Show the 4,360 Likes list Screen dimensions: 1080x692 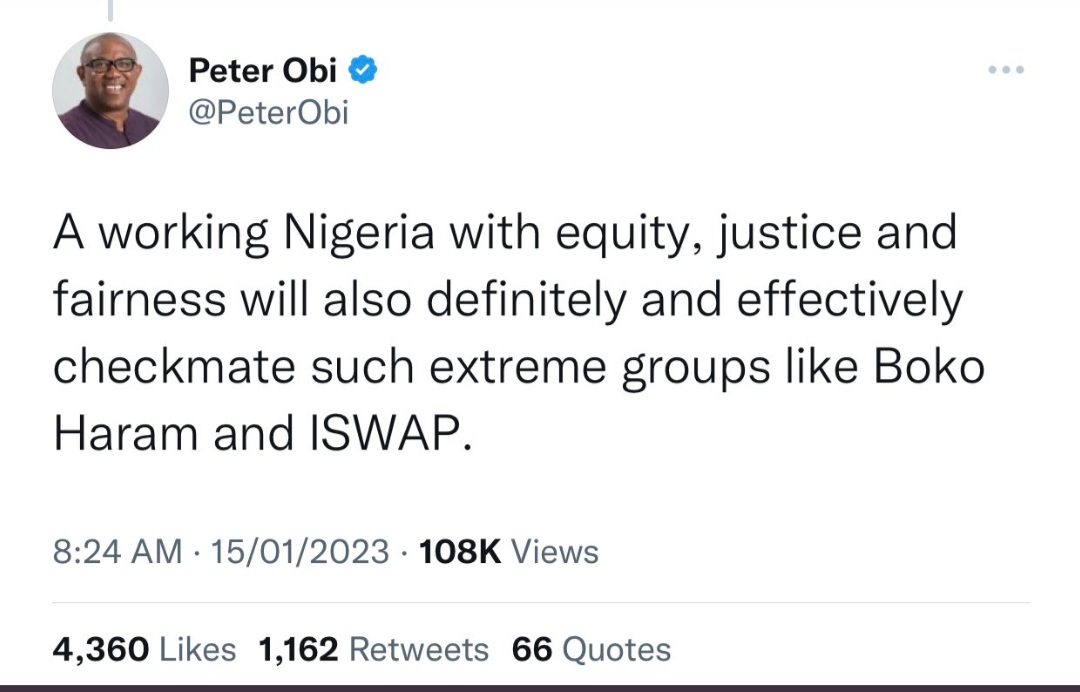144,650
